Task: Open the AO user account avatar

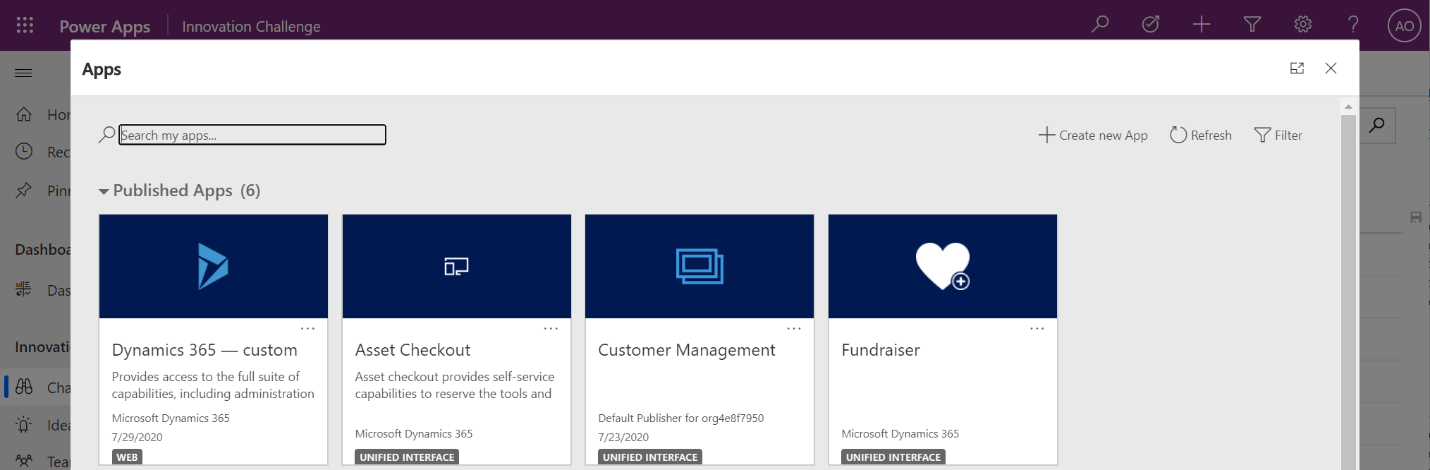Action: 1404,26
